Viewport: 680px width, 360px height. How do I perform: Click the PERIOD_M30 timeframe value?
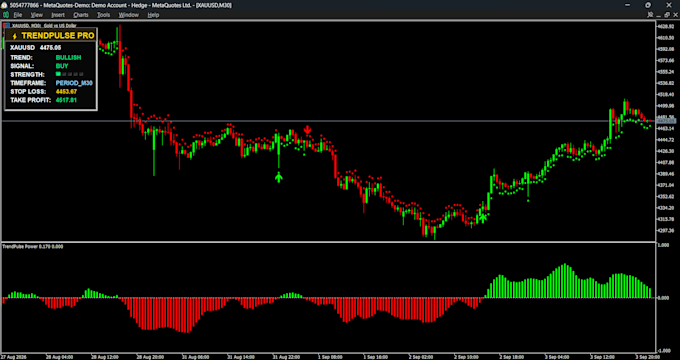74,83
